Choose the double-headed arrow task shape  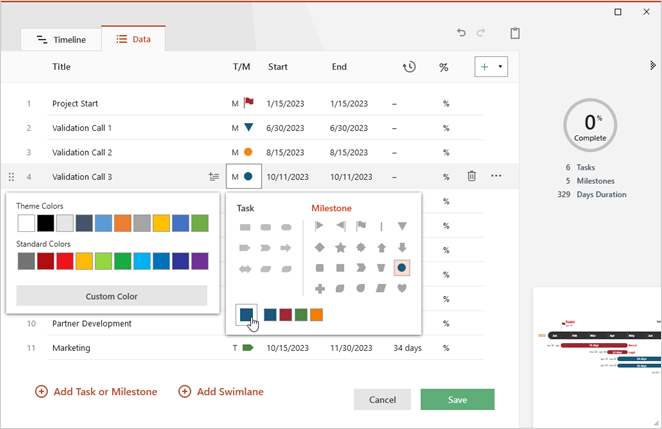point(245,269)
